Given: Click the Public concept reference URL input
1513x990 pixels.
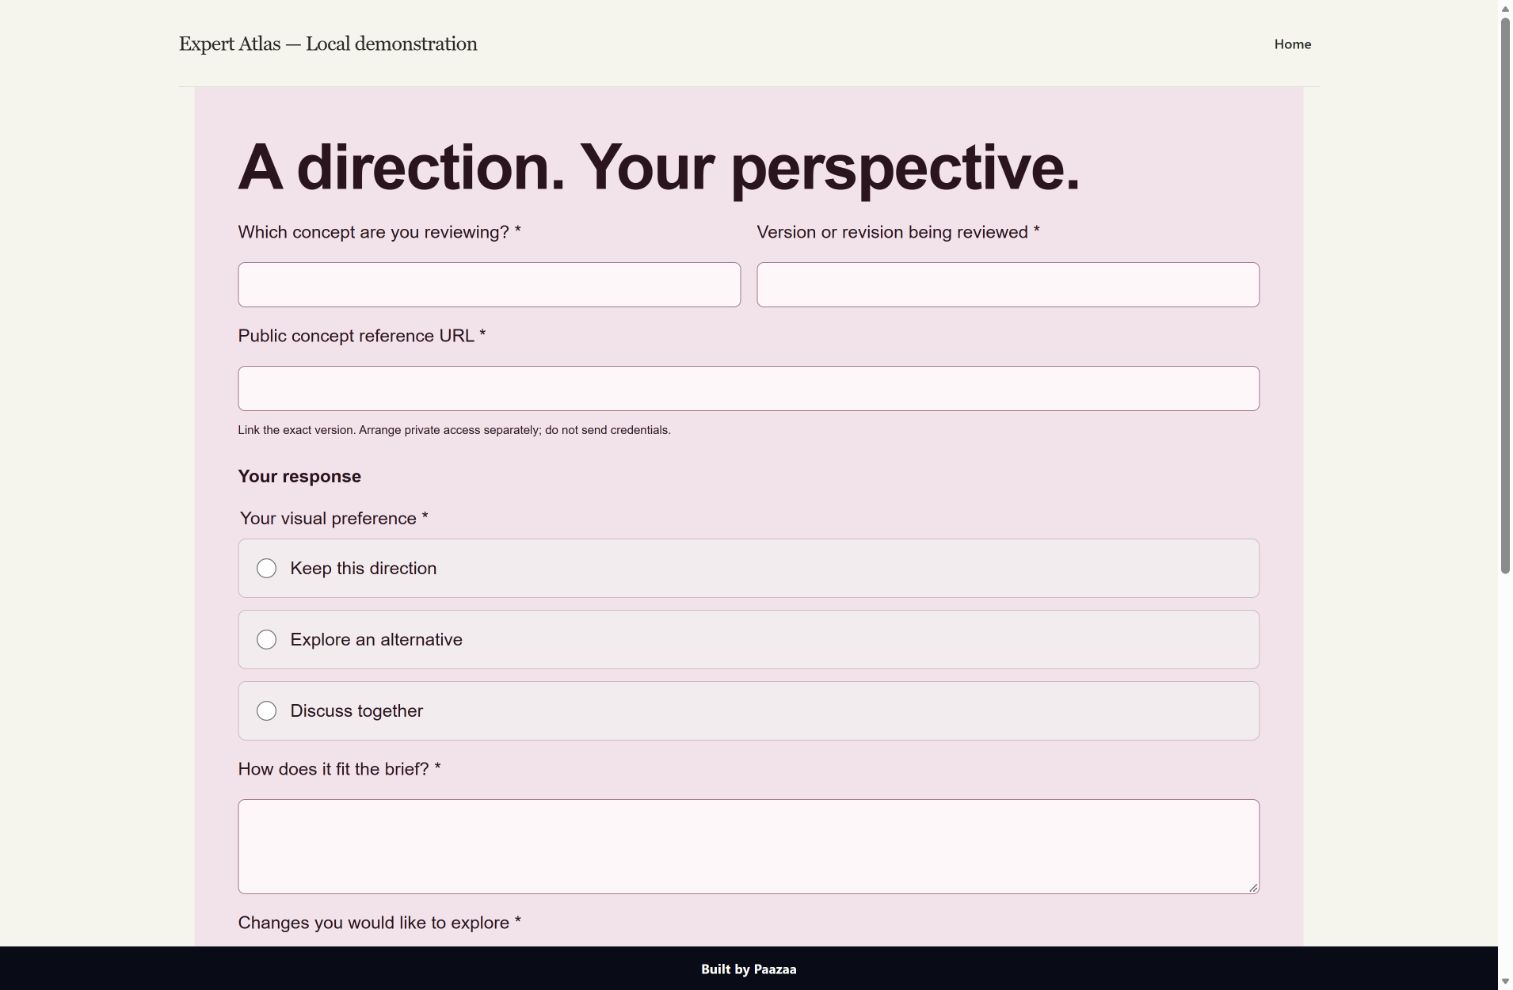Looking at the screenshot, I should [x=748, y=388].
